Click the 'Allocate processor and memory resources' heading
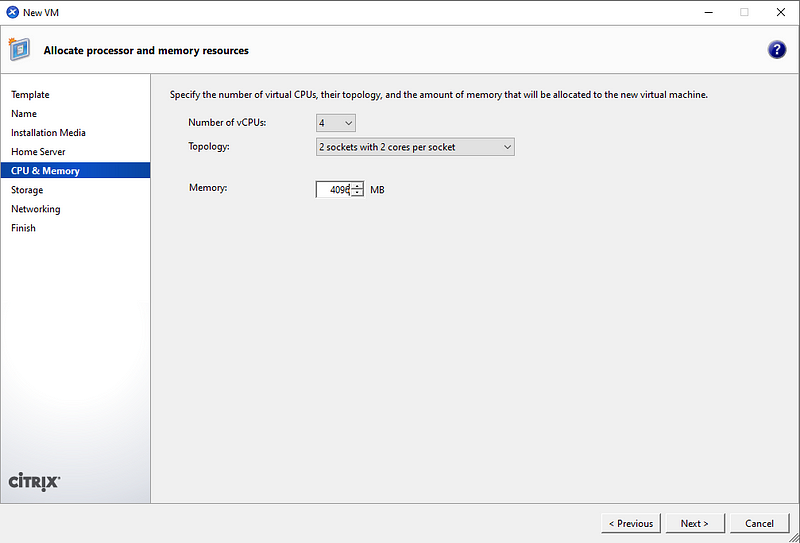 [146, 51]
